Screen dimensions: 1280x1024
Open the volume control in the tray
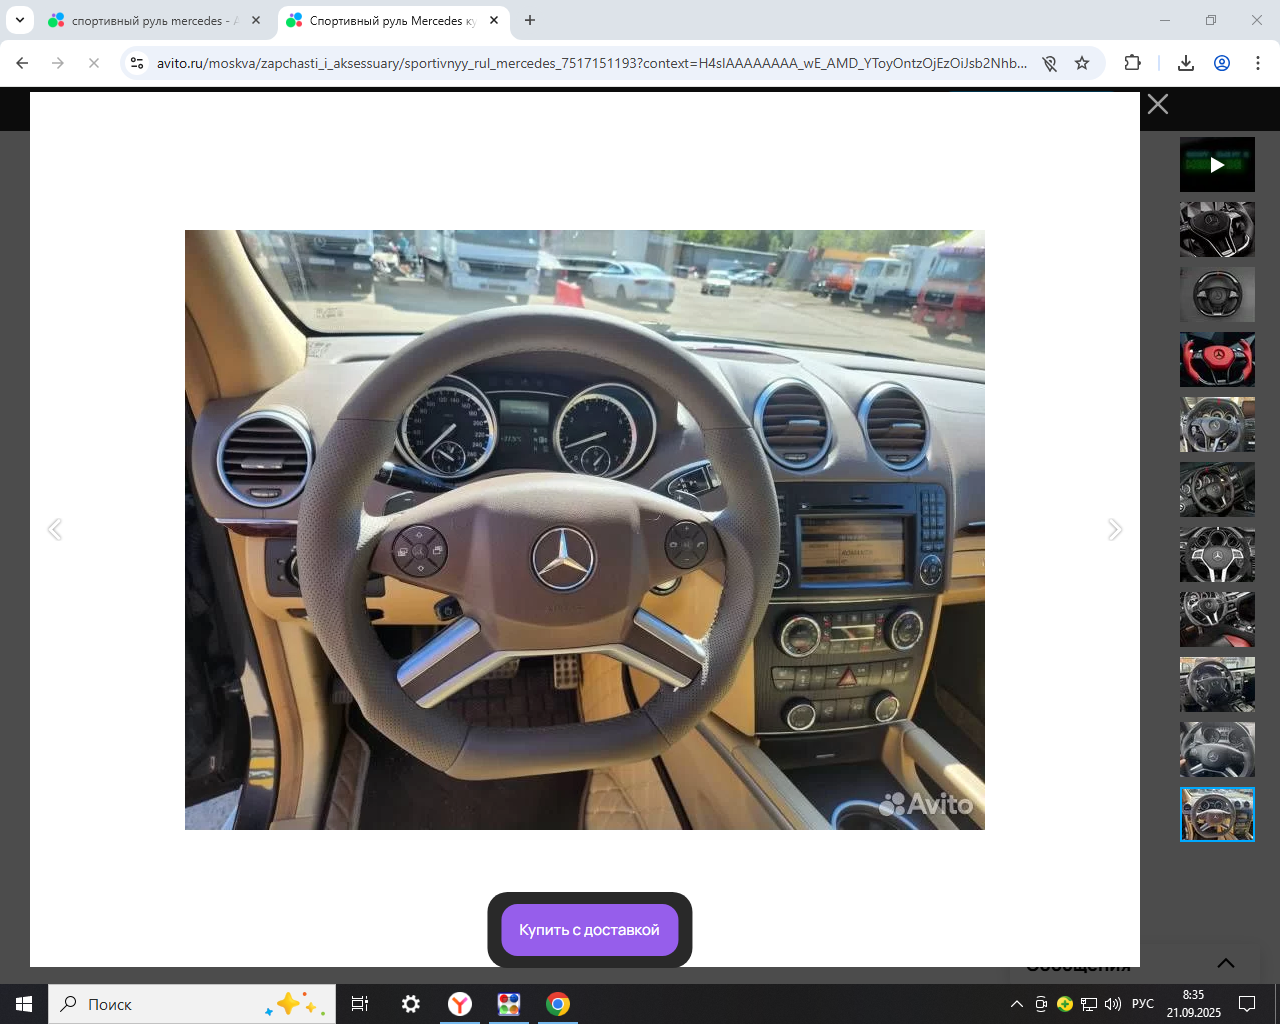[x=1113, y=1004]
